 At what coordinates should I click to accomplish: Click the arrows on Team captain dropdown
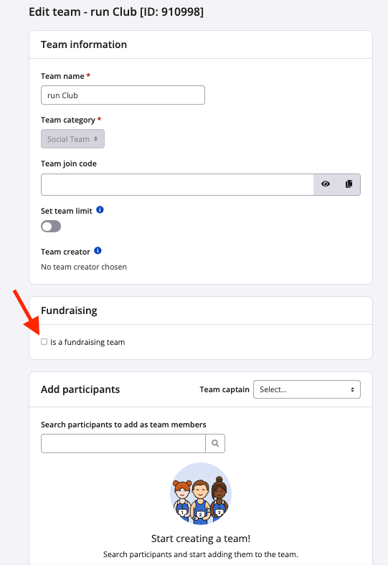352,390
